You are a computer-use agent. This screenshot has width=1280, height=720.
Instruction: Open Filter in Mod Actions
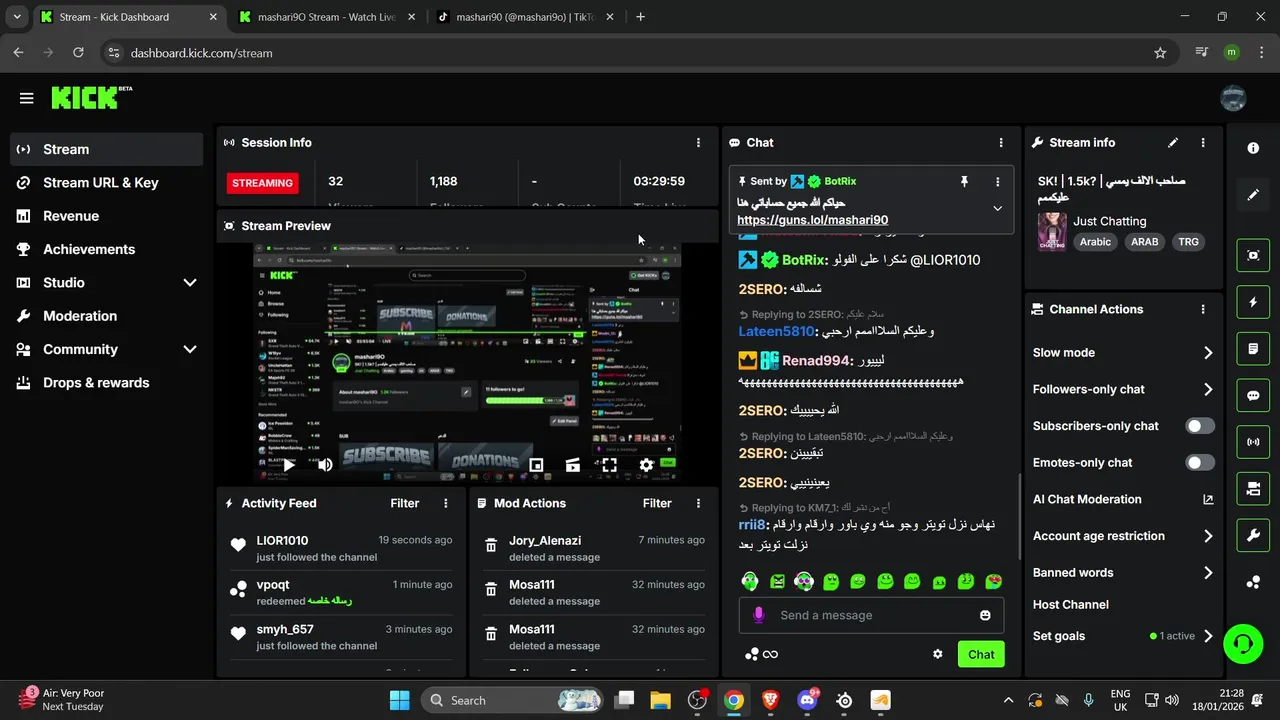pyautogui.click(x=657, y=503)
